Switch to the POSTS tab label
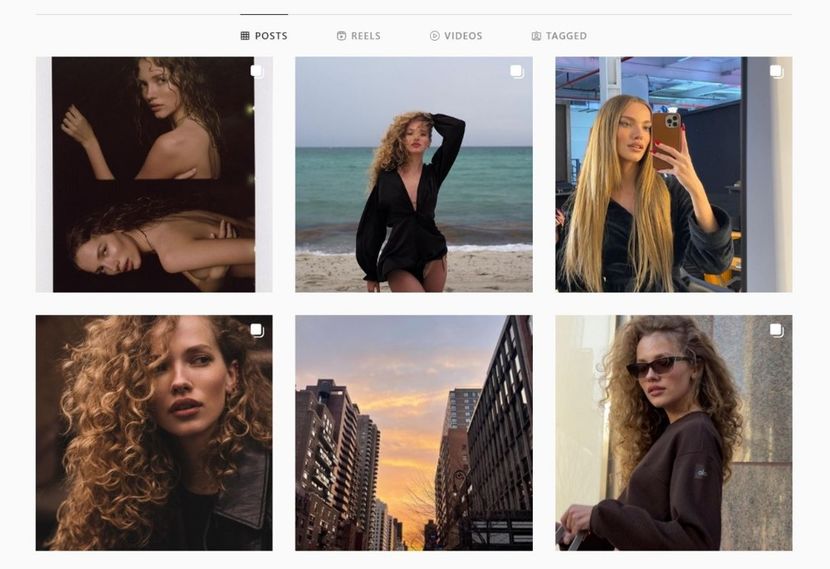This screenshot has height=569, width=830. (x=271, y=36)
